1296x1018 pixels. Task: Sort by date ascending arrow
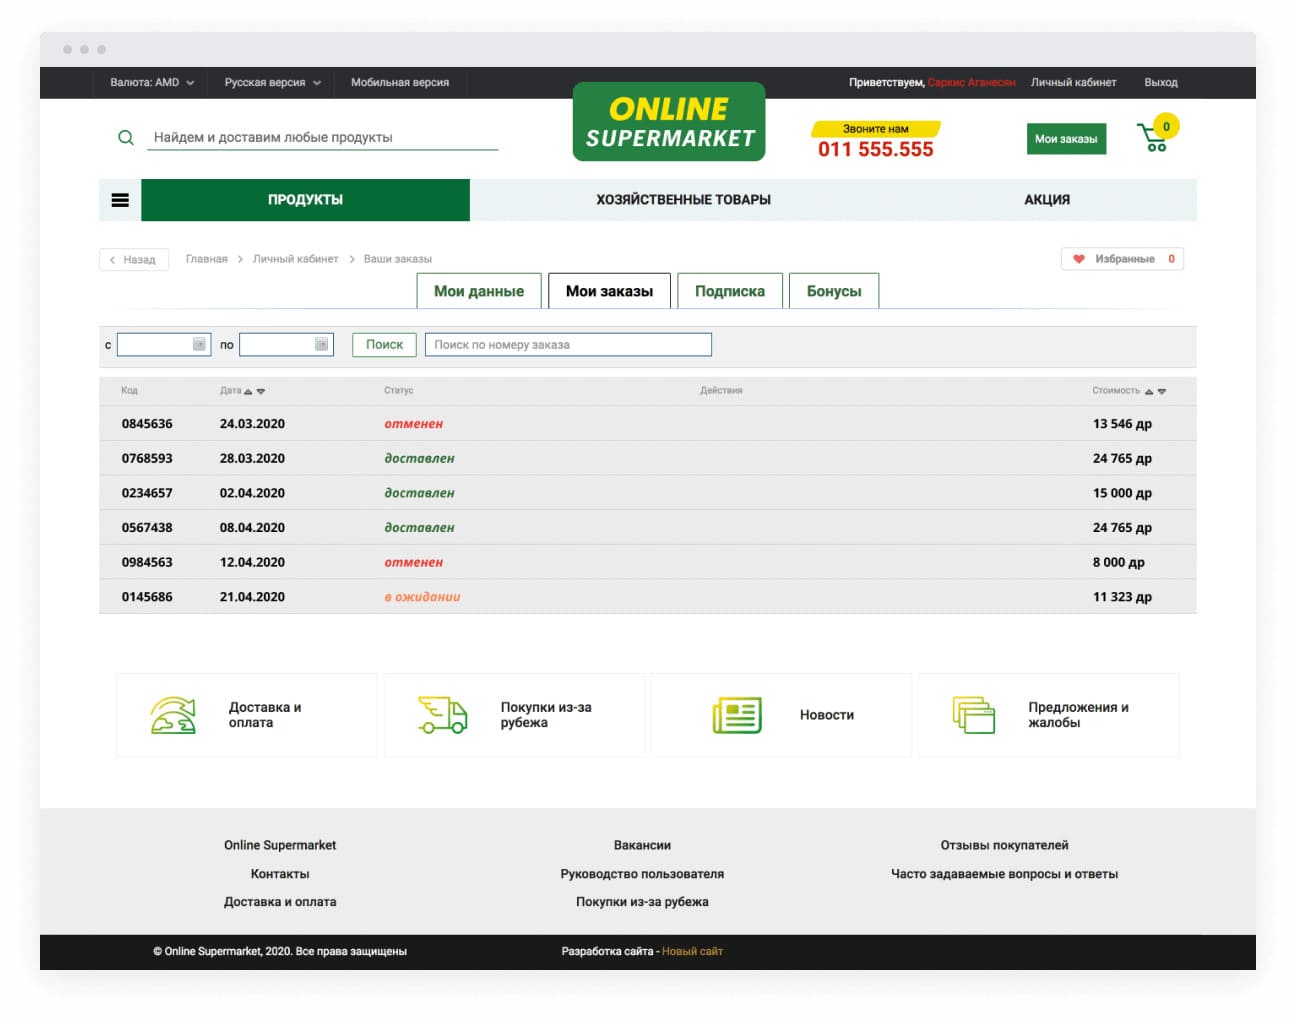[x=248, y=391]
